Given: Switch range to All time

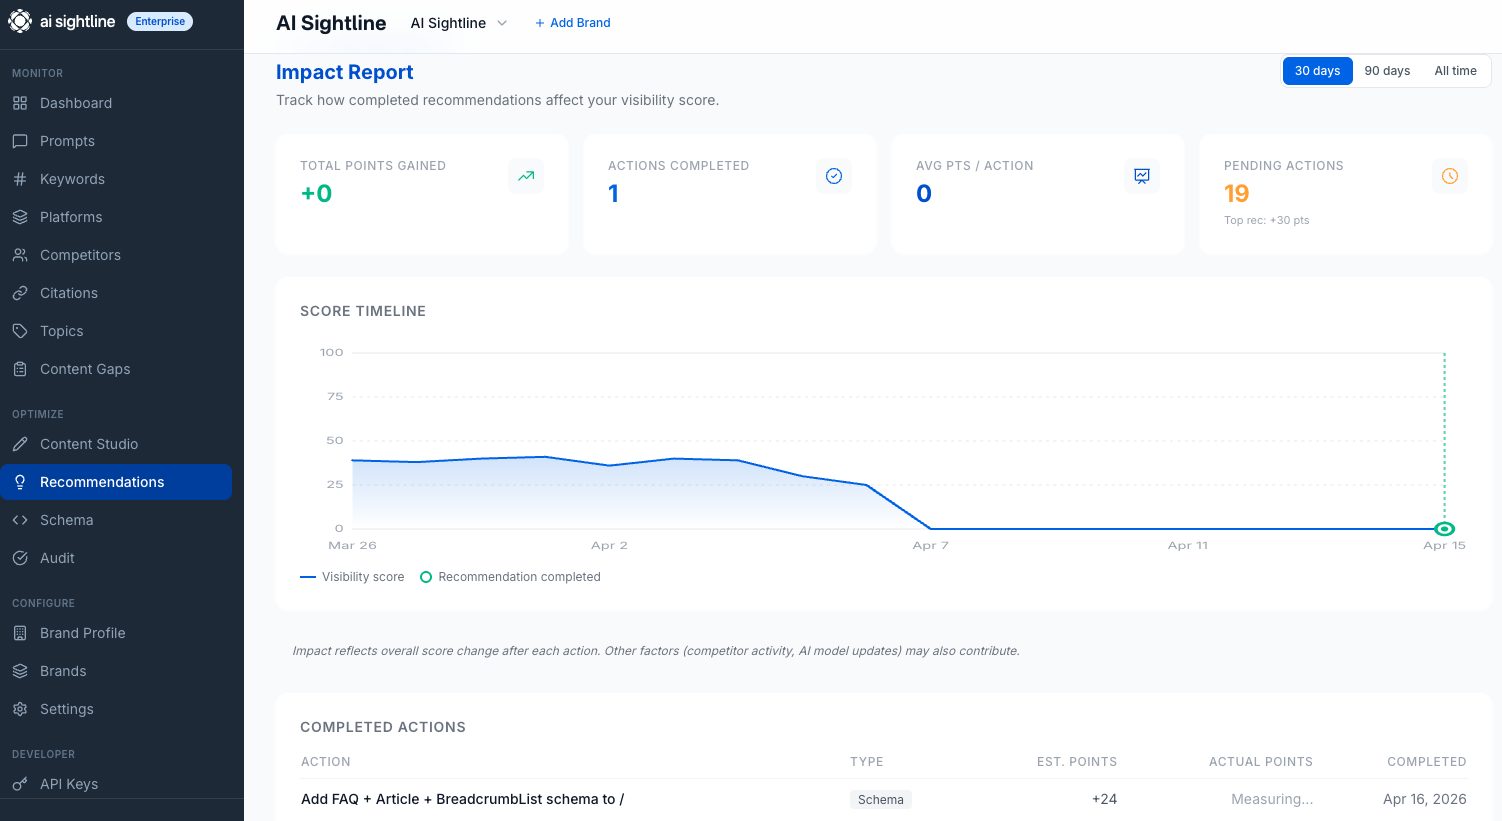Looking at the screenshot, I should coord(1455,71).
